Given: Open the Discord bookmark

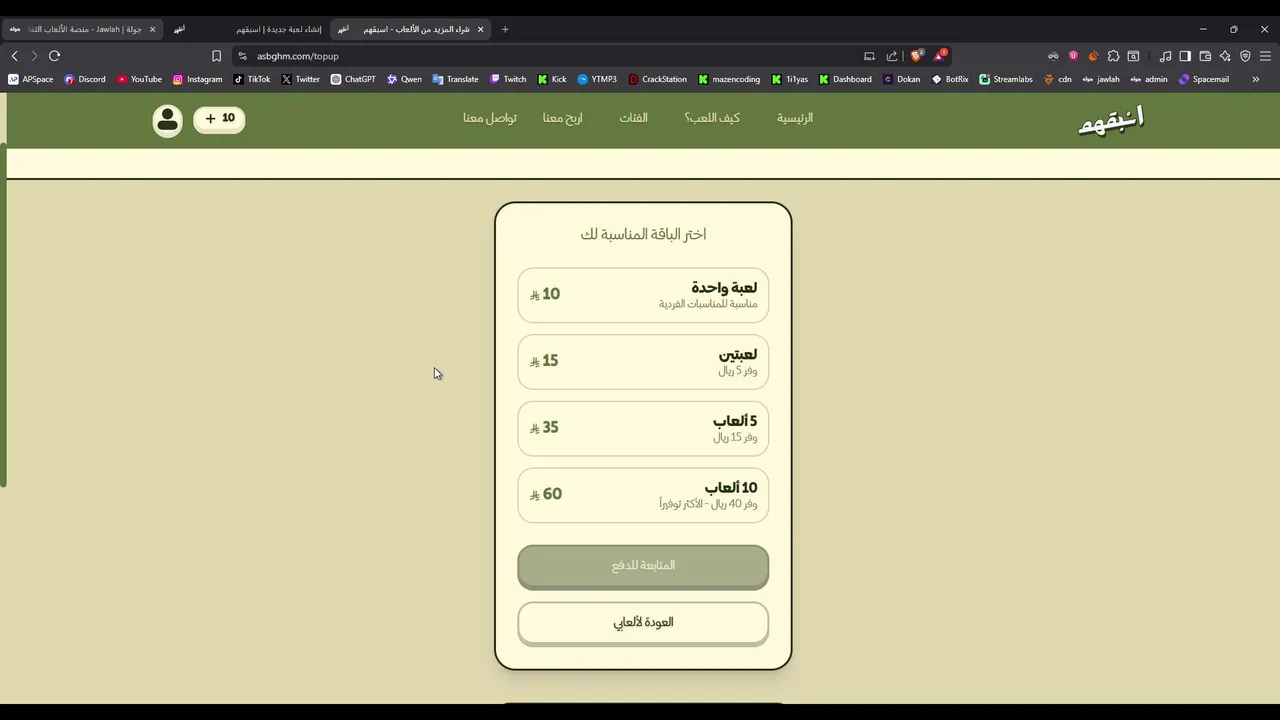Looking at the screenshot, I should click(85, 79).
